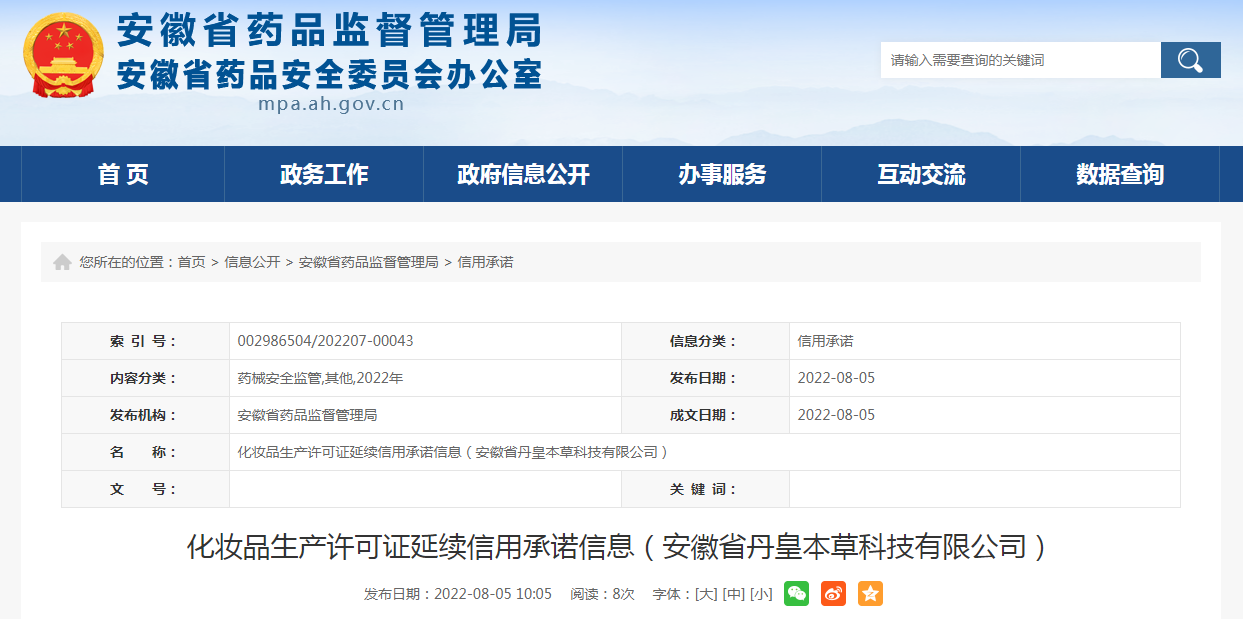Select index number 002986504/202207-00043

[x=325, y=341]
